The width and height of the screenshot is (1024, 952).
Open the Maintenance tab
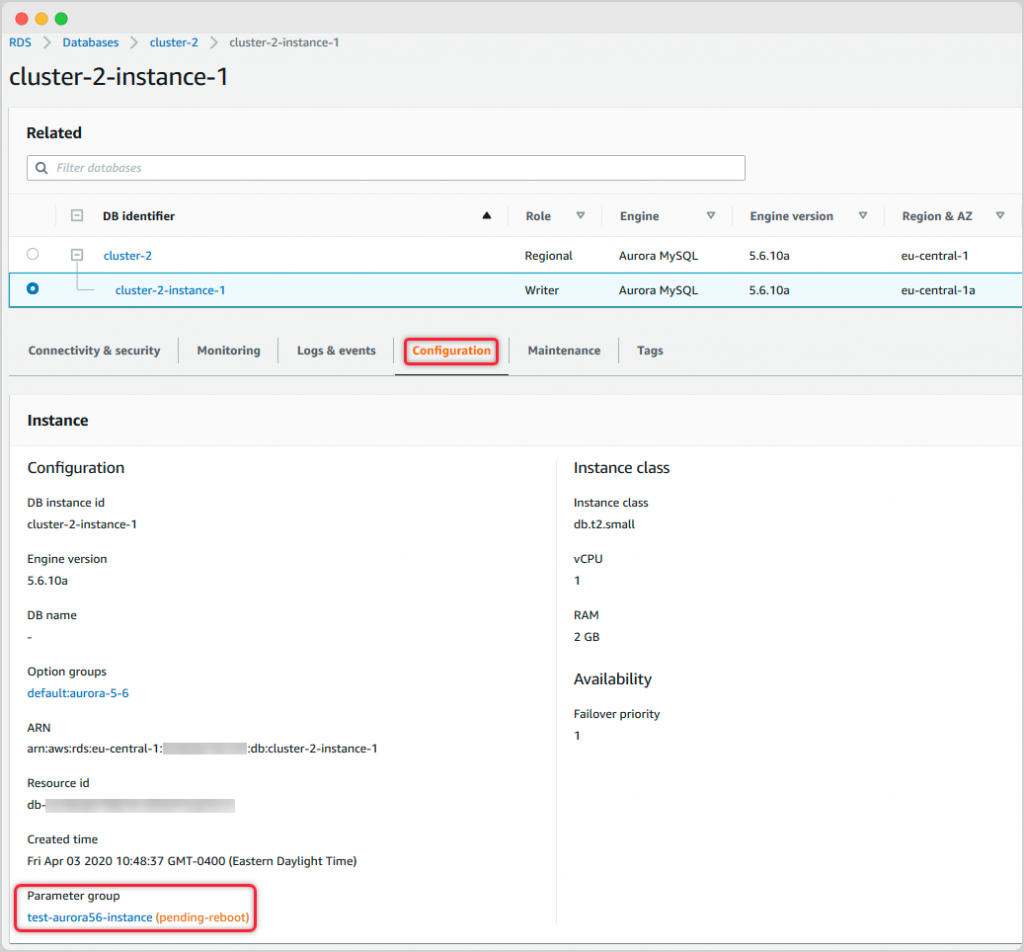click(564, 351)
